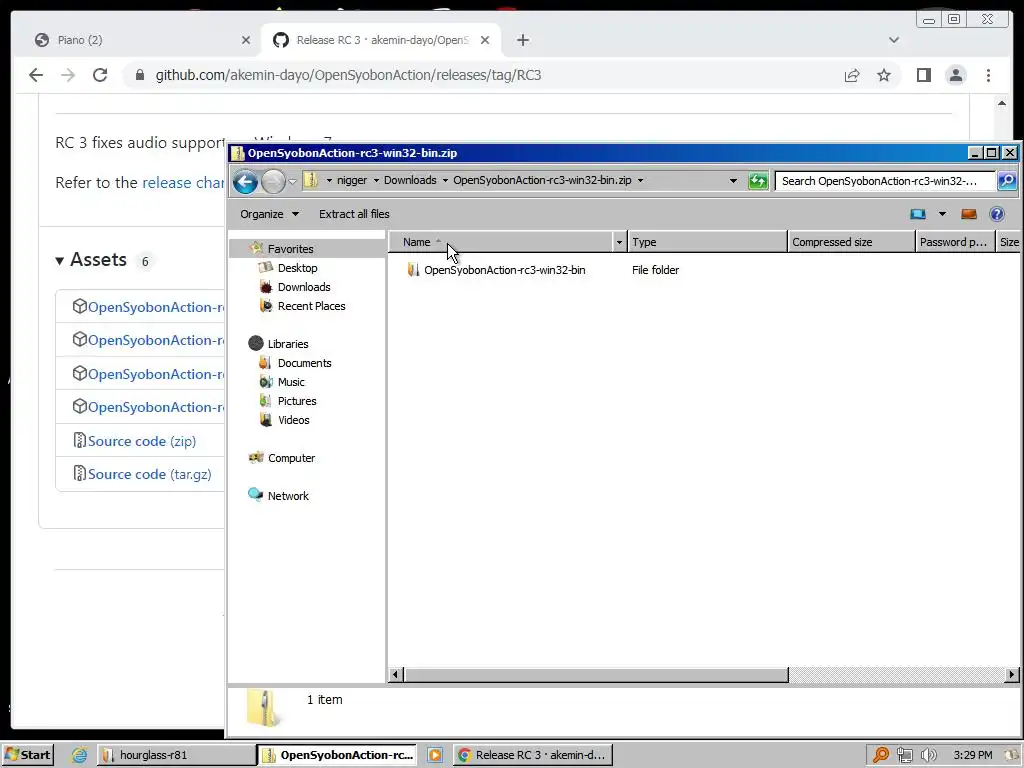Select Network in the navigation pane
Image resolution: width=1024 pixels, height=768 pixels.
click(x=287, y=496)
